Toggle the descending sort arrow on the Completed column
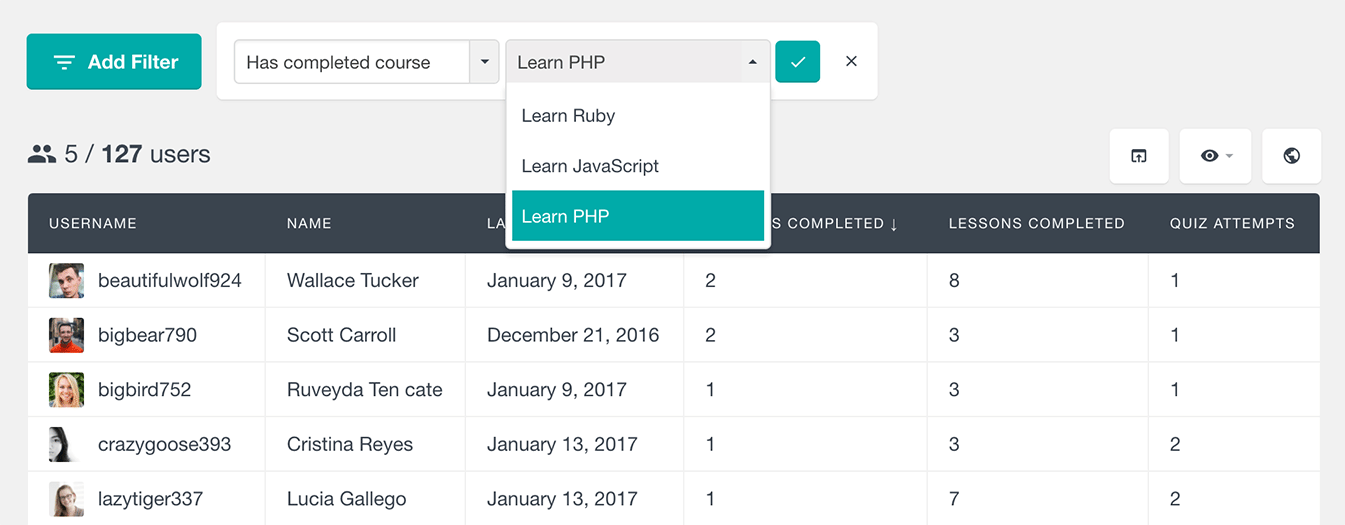 893,224
